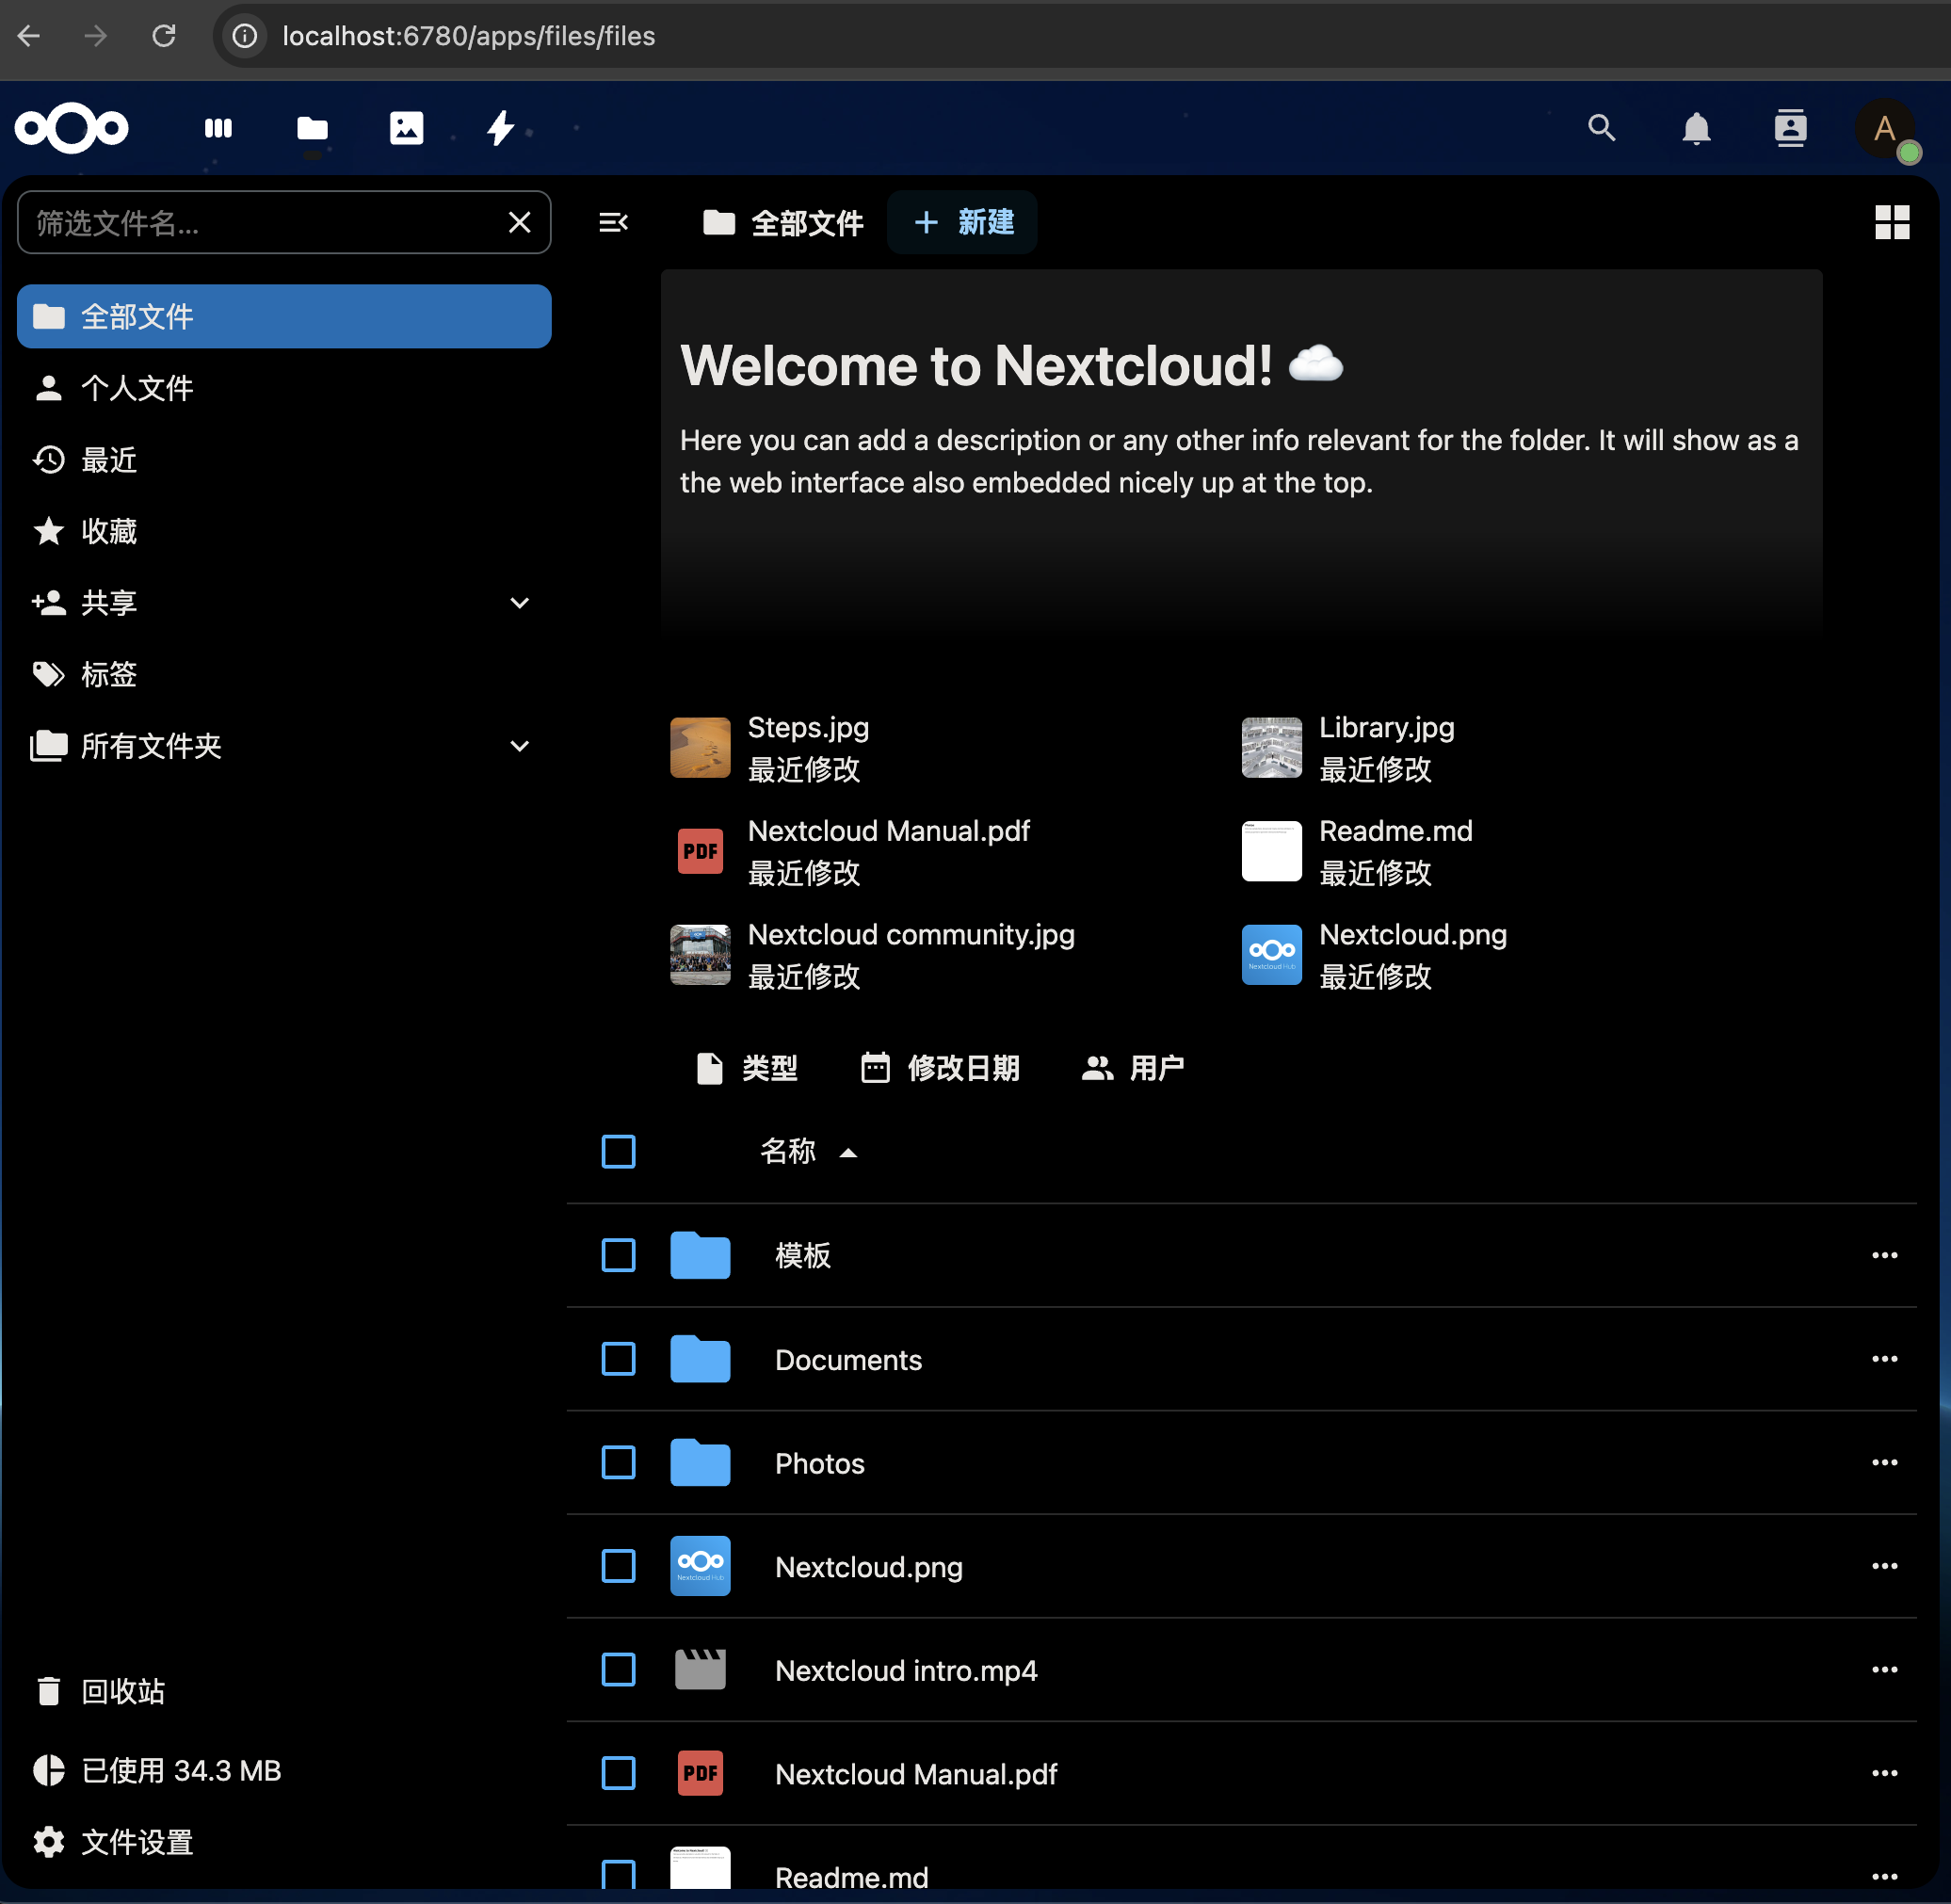Click the 全部文件 breadcrumb folder
The height and width of the screenshot is (1904, 1951).
[783, 222]
